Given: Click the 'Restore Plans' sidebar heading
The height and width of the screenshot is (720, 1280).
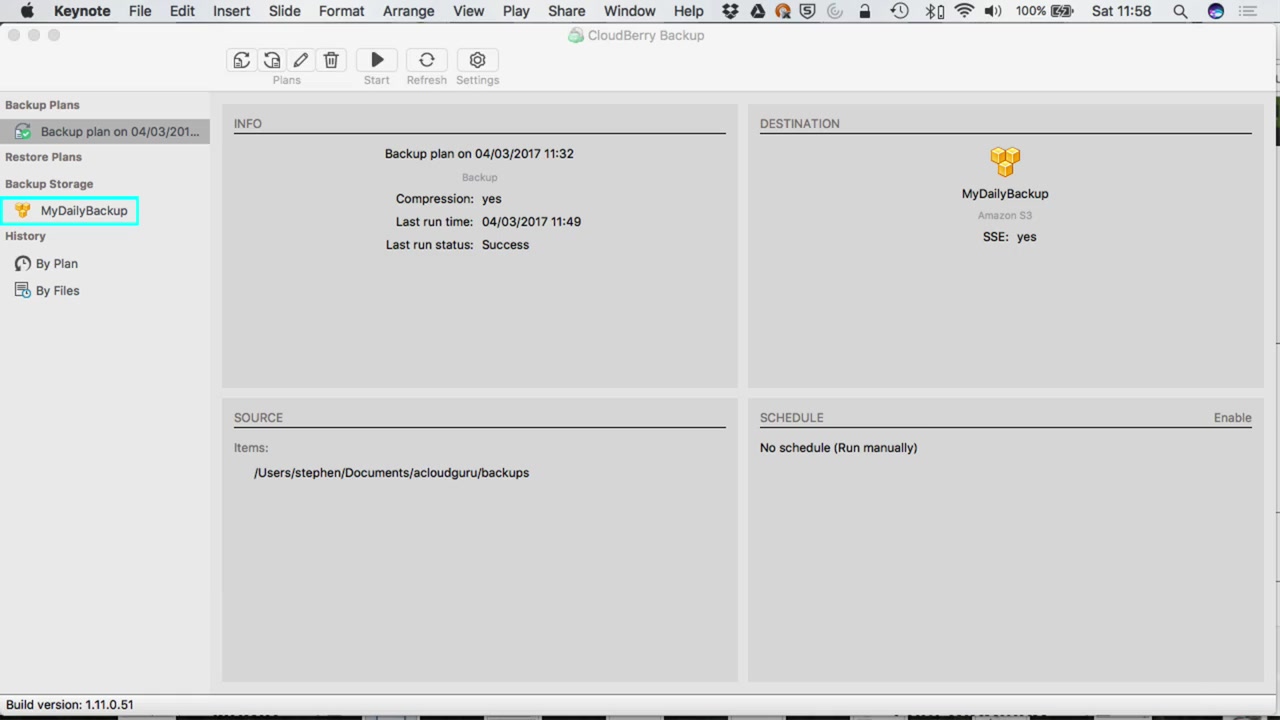Looking at the screenshot, I should [x=43, y=157].
